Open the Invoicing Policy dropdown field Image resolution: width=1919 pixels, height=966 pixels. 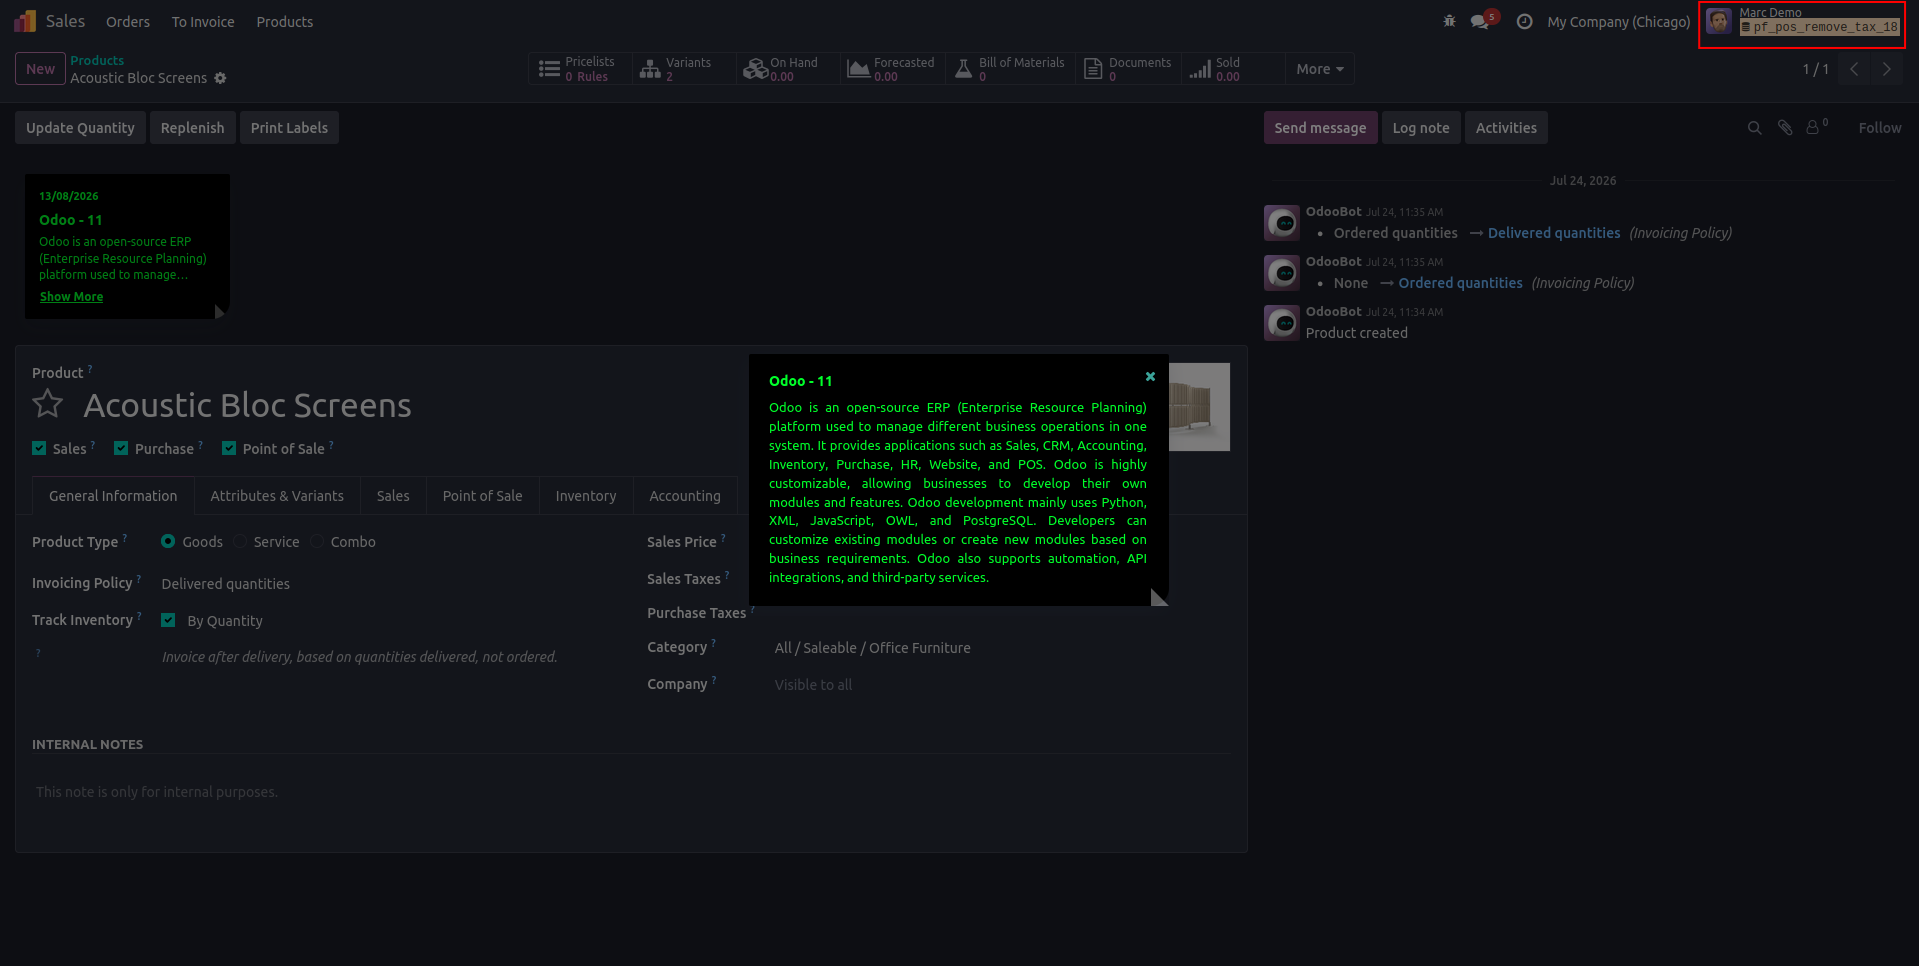(390, 584)
